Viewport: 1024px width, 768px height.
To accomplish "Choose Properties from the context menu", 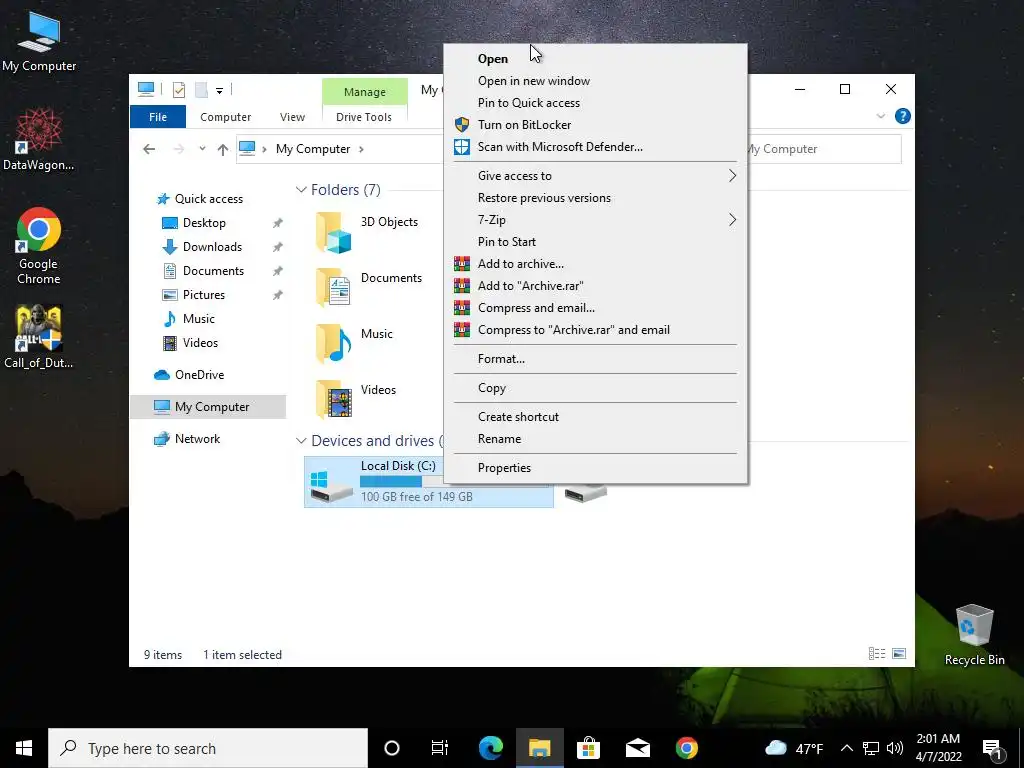I will tap(596, 468).
